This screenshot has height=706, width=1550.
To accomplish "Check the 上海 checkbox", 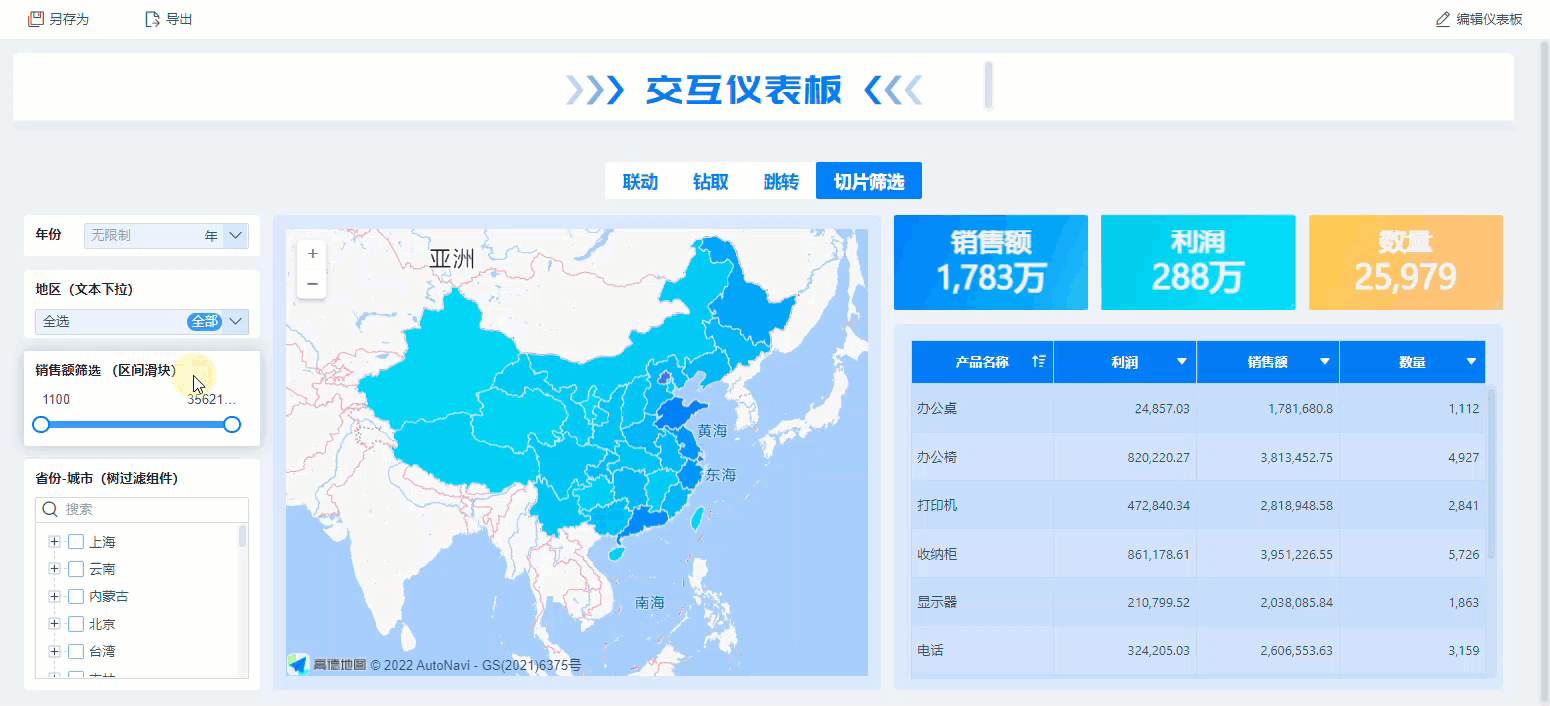I will (x=75, y=542).
